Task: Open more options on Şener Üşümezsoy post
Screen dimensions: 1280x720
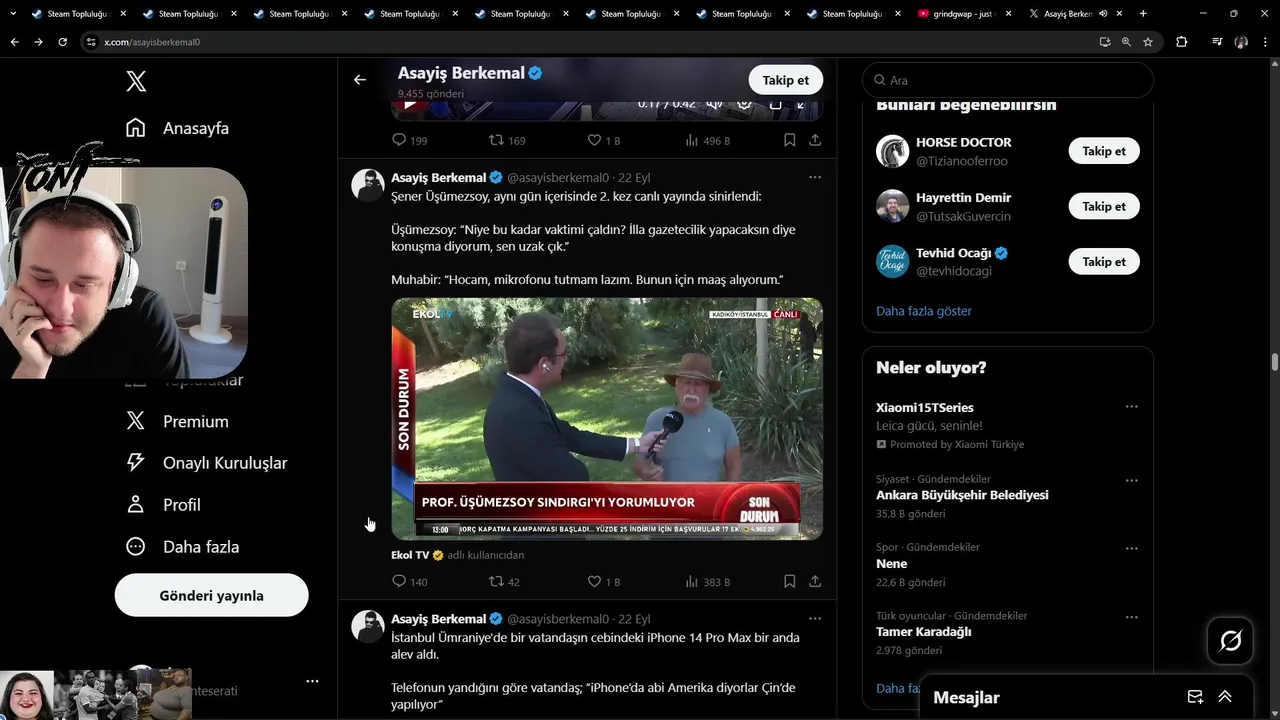Action: tap(815, 177)
